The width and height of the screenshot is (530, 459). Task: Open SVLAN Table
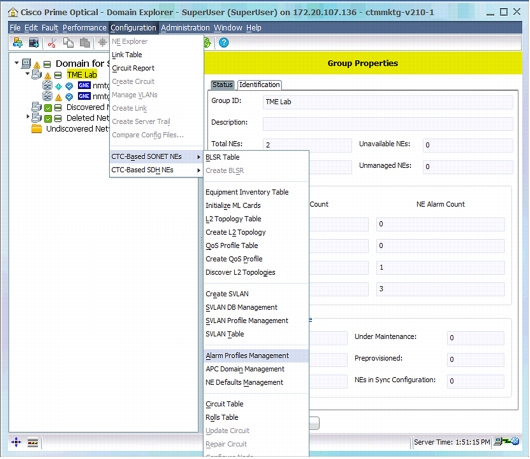(257, 334)
